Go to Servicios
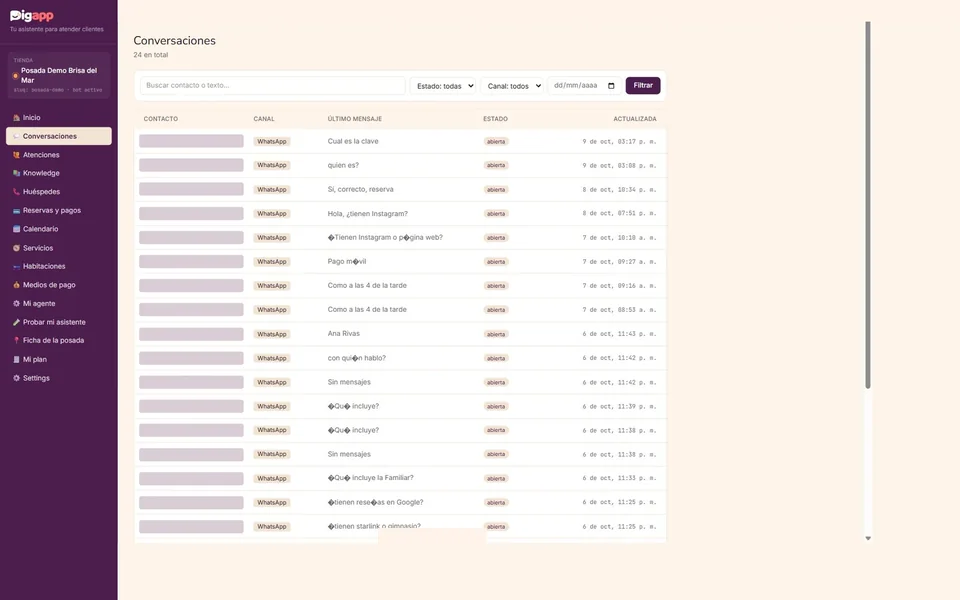Image resolution: width=960 pixels, height=600 pixels. 59,248
